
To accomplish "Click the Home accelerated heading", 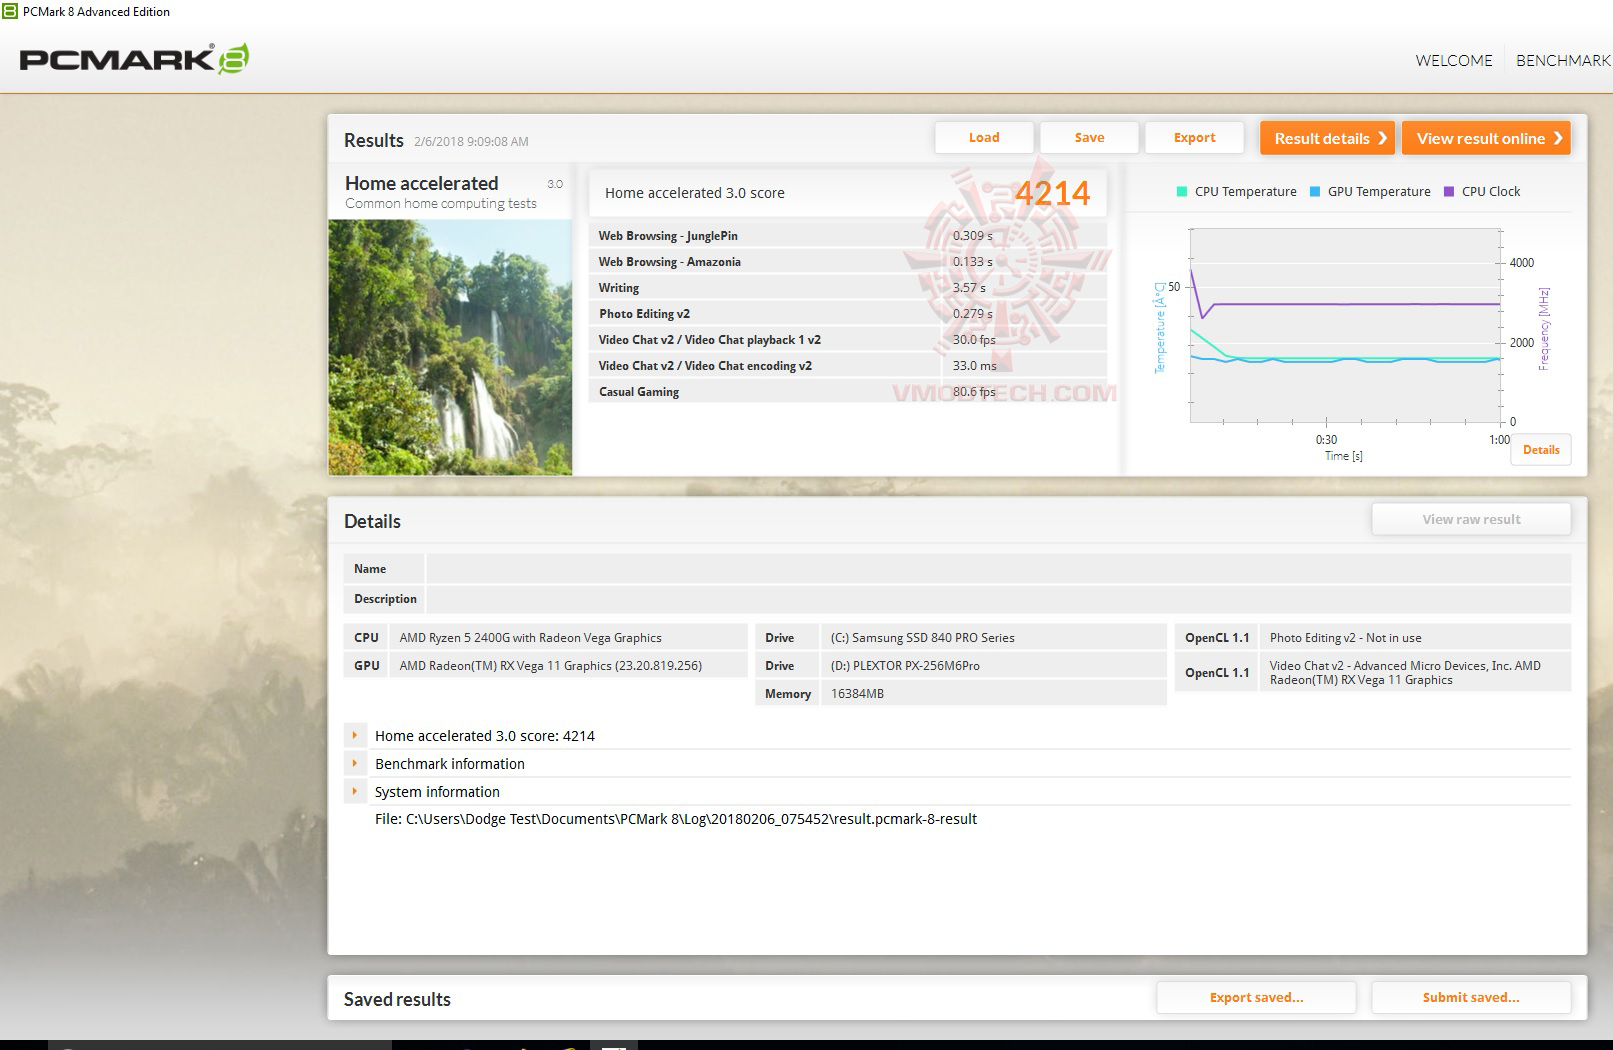I will (421, 183).
